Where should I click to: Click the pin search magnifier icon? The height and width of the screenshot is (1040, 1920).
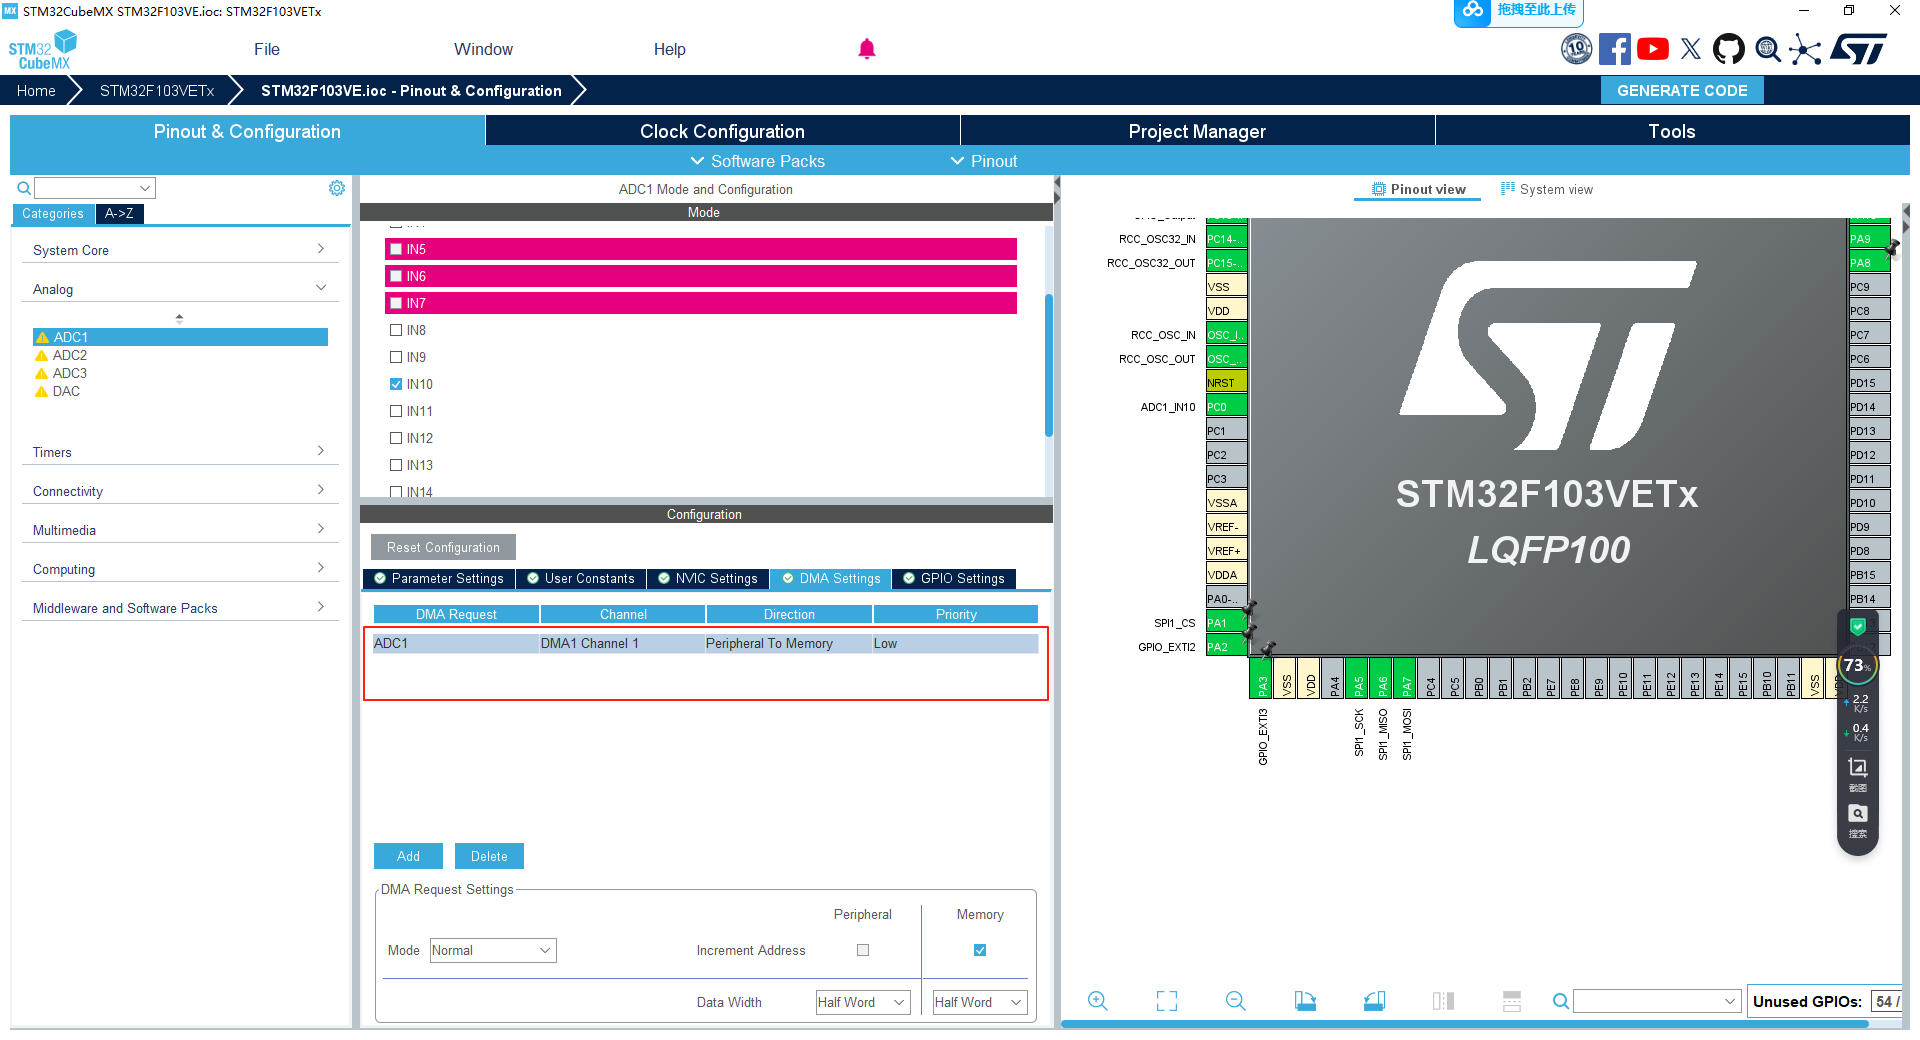click(x=1560, y=1001)
